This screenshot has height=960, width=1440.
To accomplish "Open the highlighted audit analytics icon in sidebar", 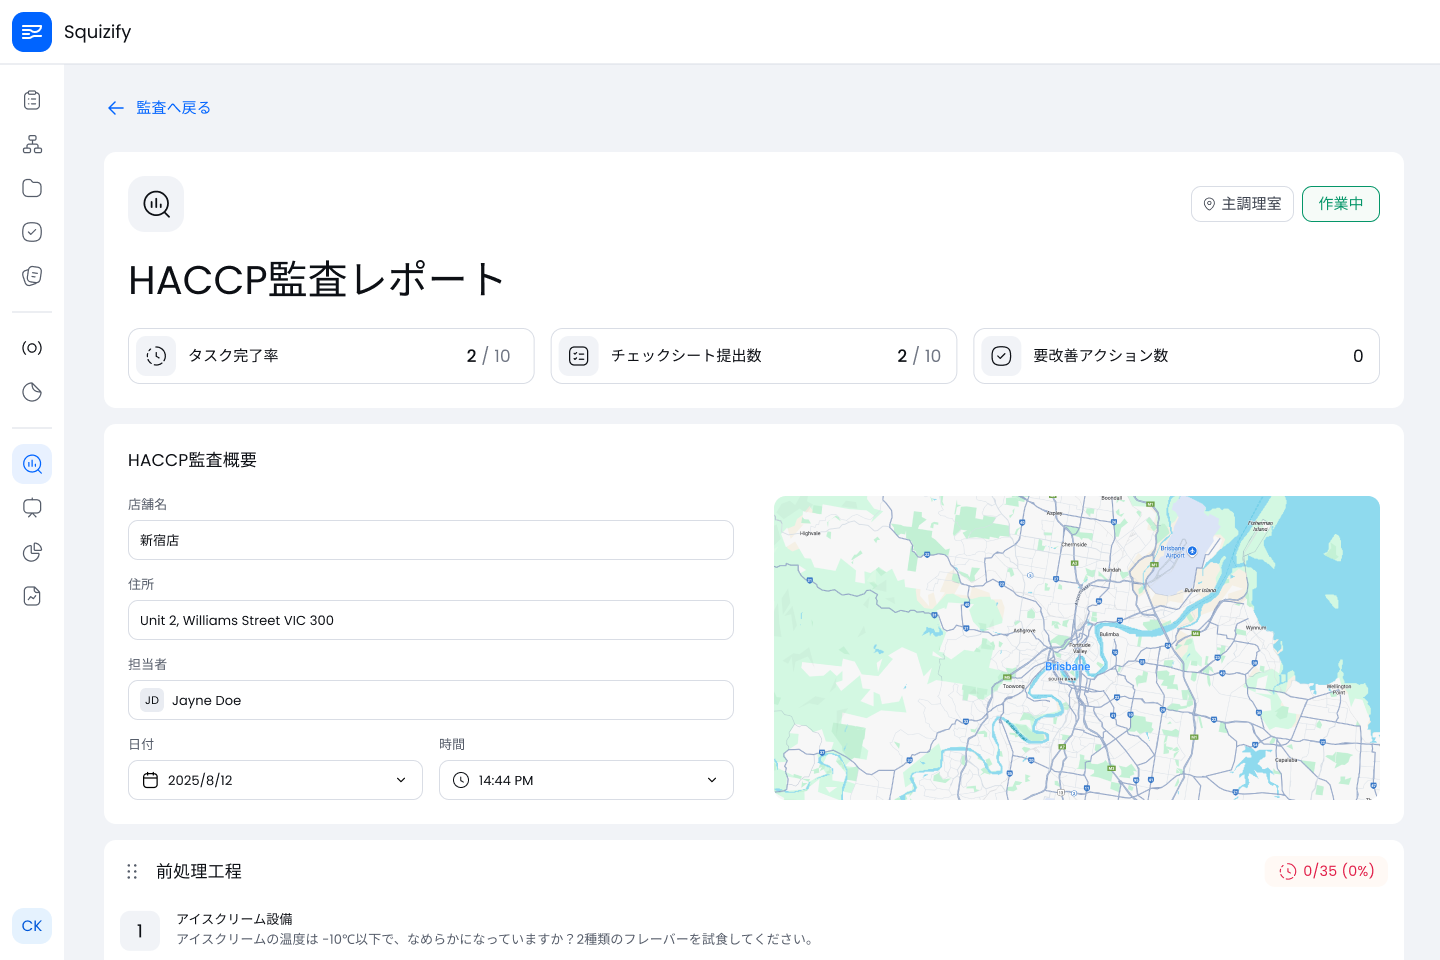I will (x=32, y=464).
